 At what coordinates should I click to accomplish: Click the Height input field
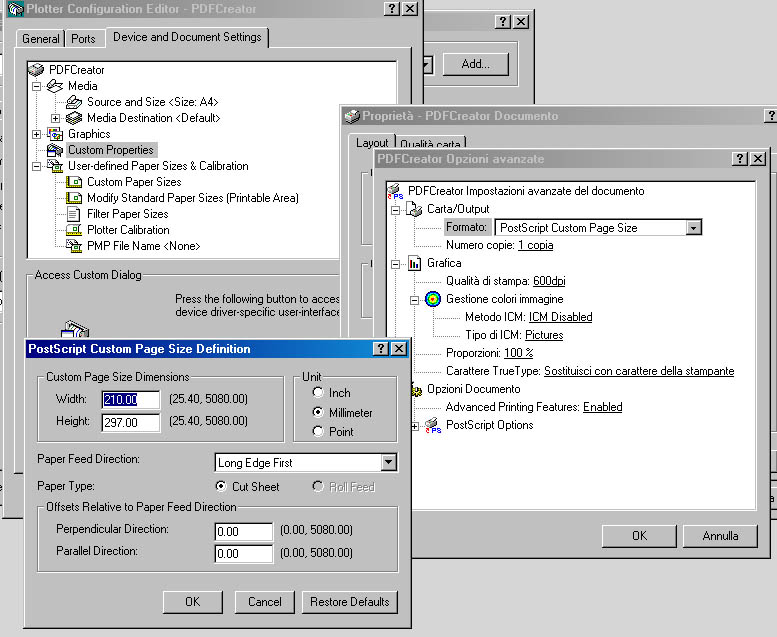click(131, 422)
